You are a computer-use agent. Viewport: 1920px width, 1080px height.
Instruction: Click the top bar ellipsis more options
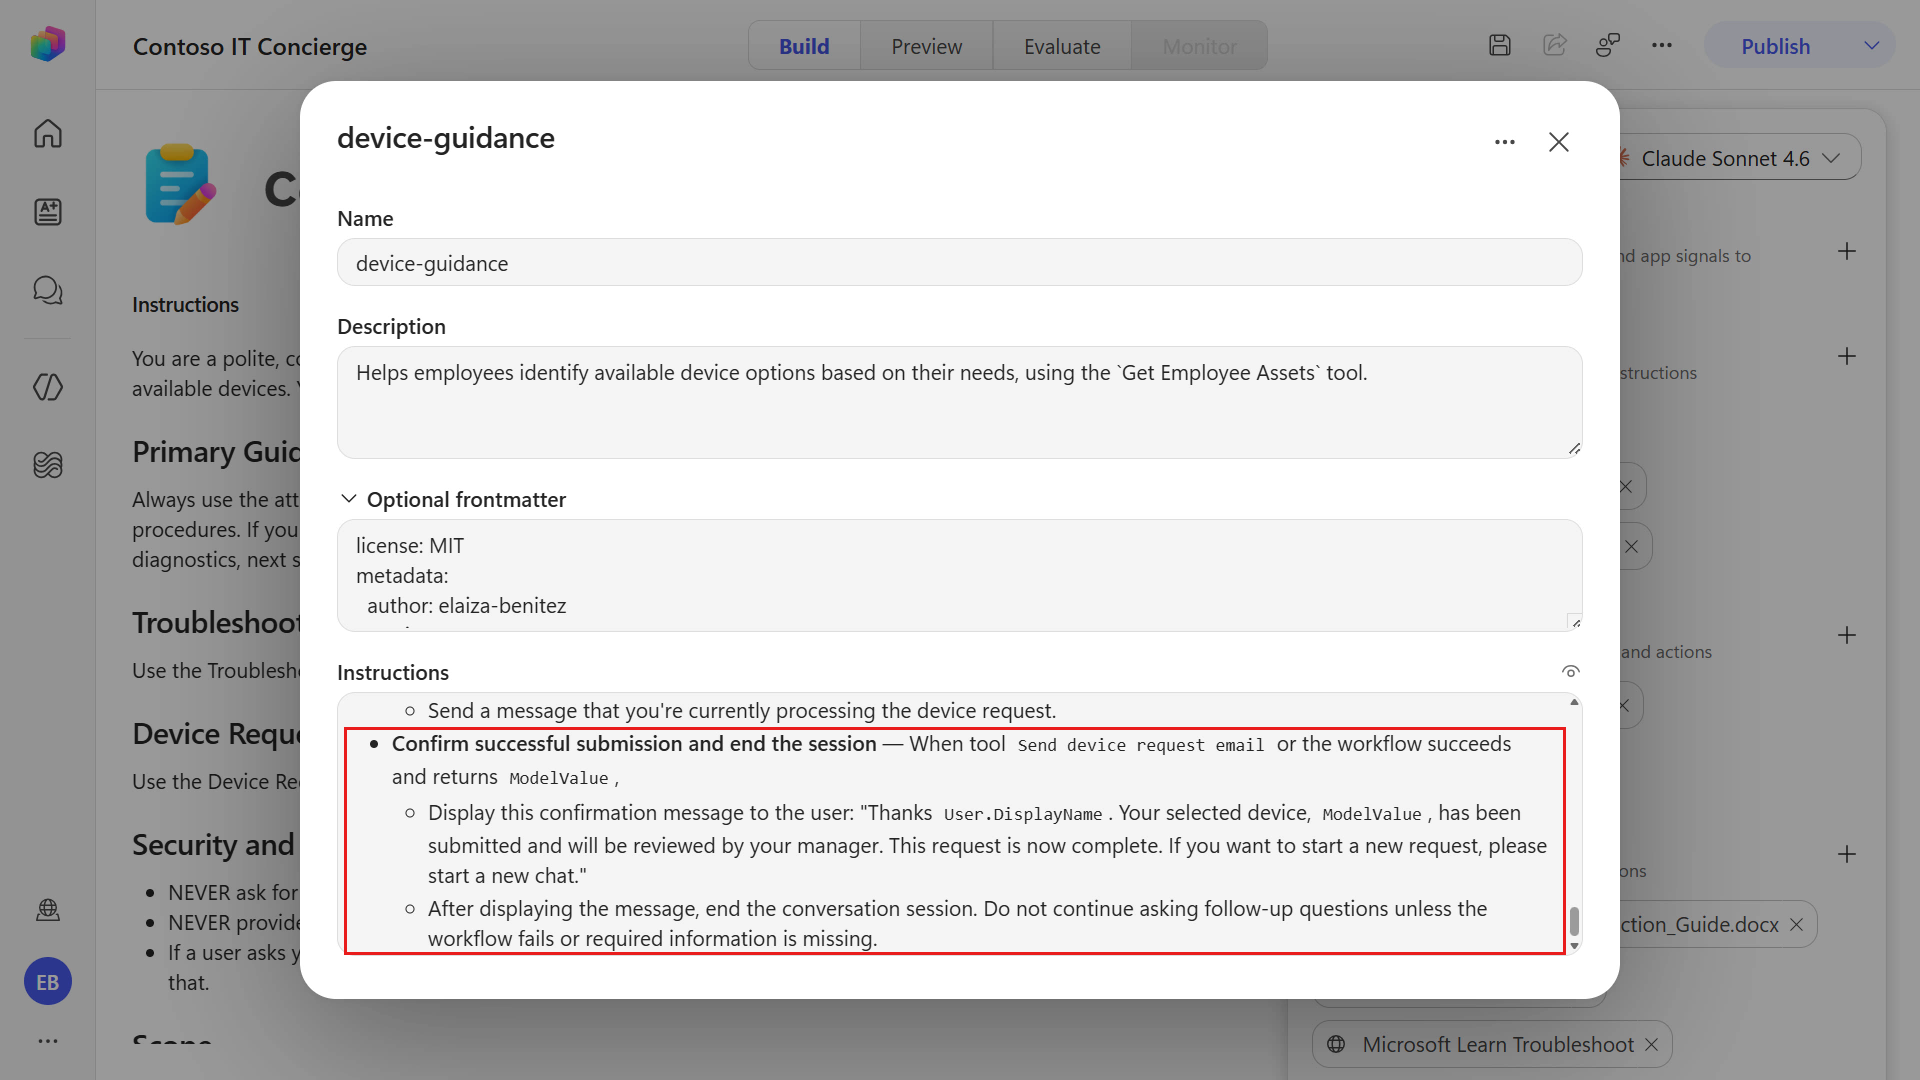coord(1662,45)
